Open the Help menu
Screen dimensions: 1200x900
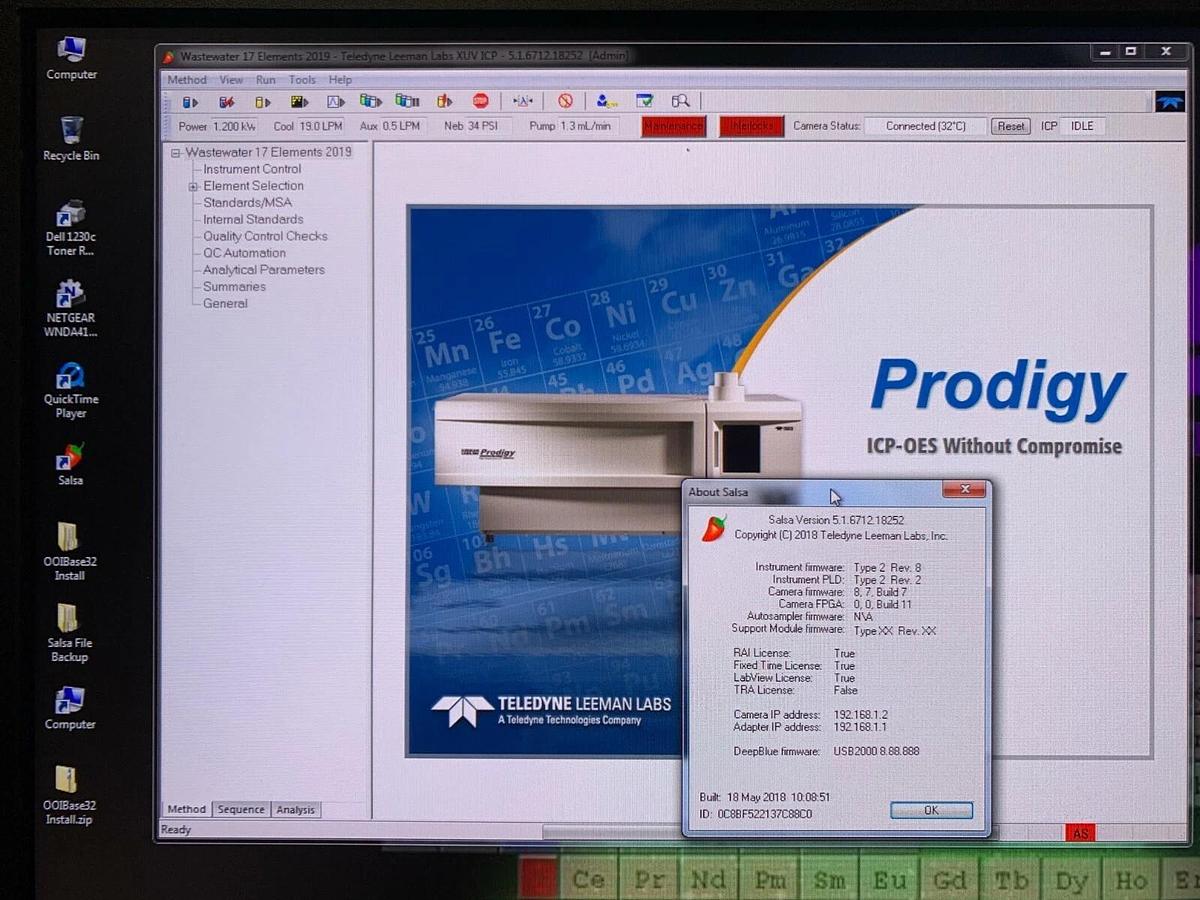[340, 80]
